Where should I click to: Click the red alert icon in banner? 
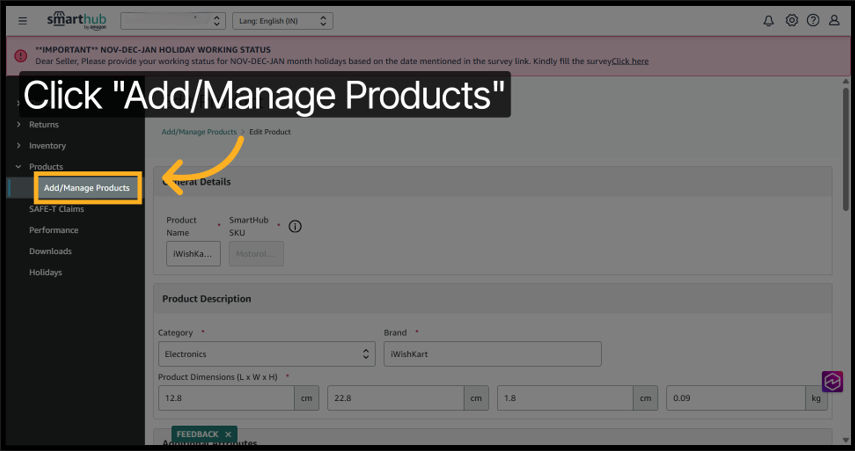coord(21,55)
